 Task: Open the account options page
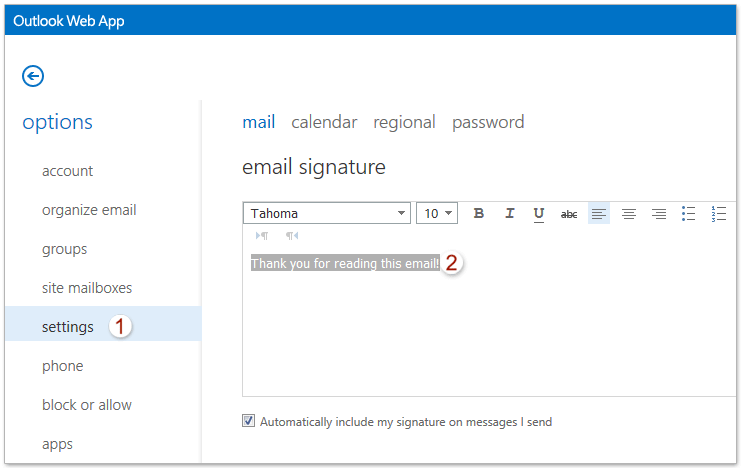click(x=68, y=171)
